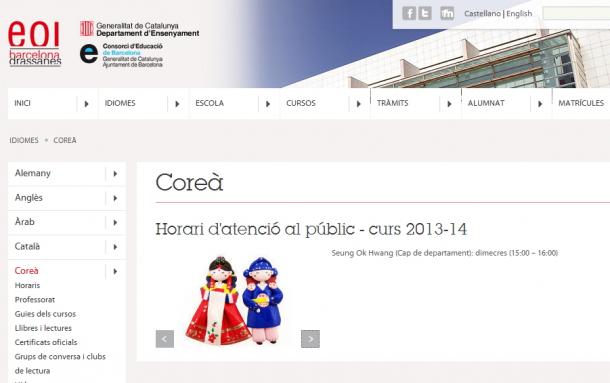Click the Moodle 'm' icon
The image size is (610, 383).
click(447, 13)
